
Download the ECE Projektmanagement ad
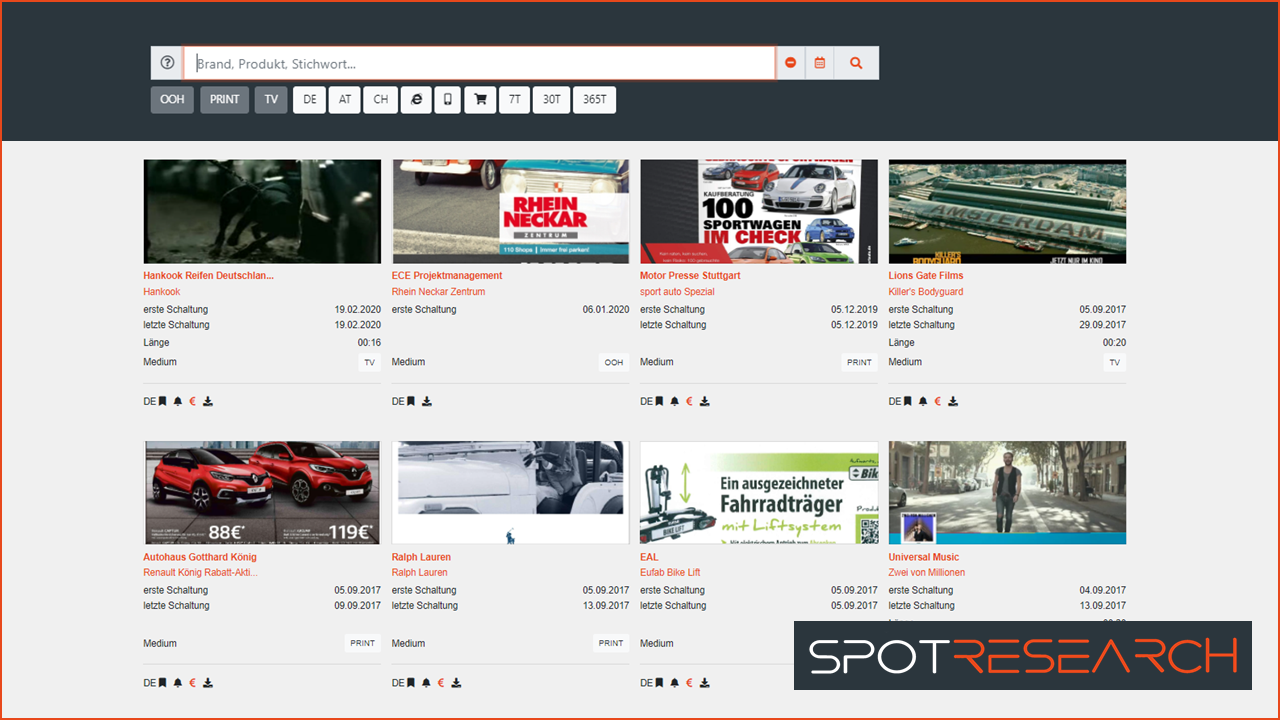pyautogui.click(x=427, y=402)
